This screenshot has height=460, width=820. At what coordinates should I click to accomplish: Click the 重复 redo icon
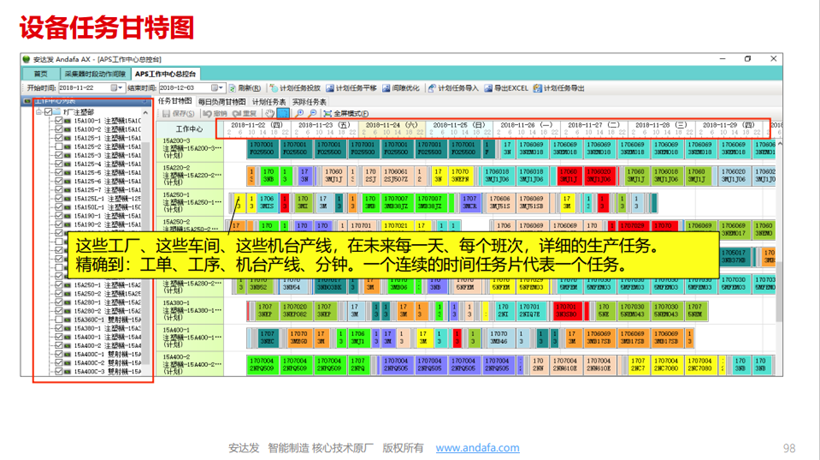(x=237, y=113)
